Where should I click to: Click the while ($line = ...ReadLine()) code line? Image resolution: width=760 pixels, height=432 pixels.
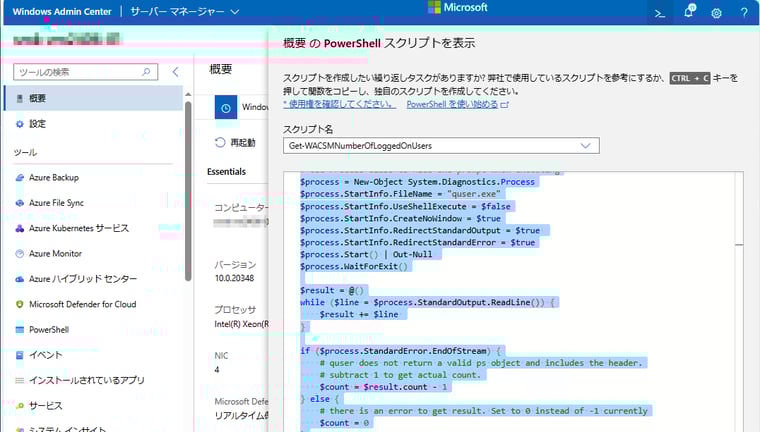click(x=427, y=303)
